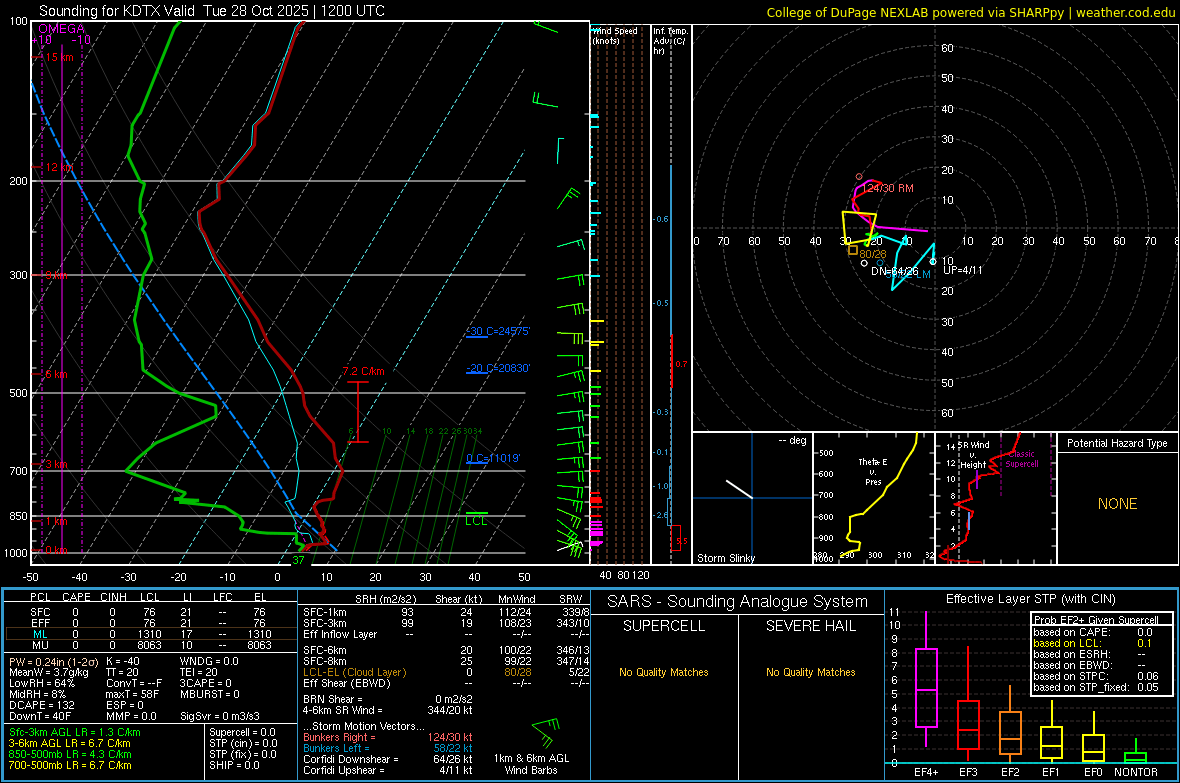Click the "Eff Shear (EBWD)" row
Viewport: 1180px width, 783px height.
446,683
